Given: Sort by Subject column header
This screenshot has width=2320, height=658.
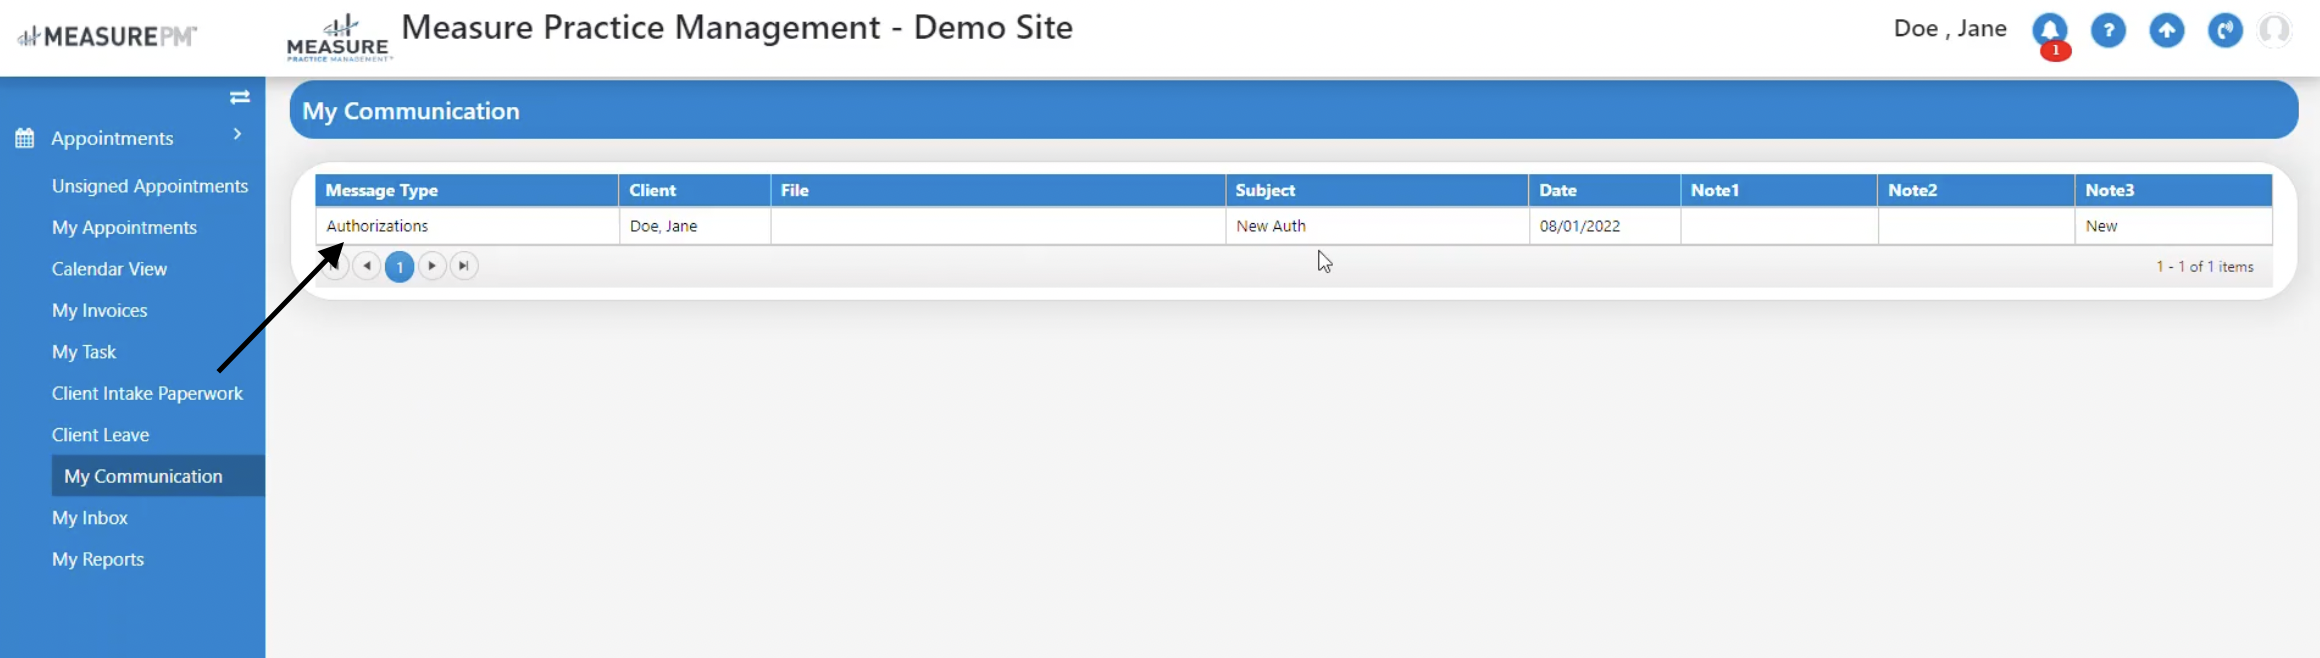Looking at the screenshot, I should [1376, 190].
